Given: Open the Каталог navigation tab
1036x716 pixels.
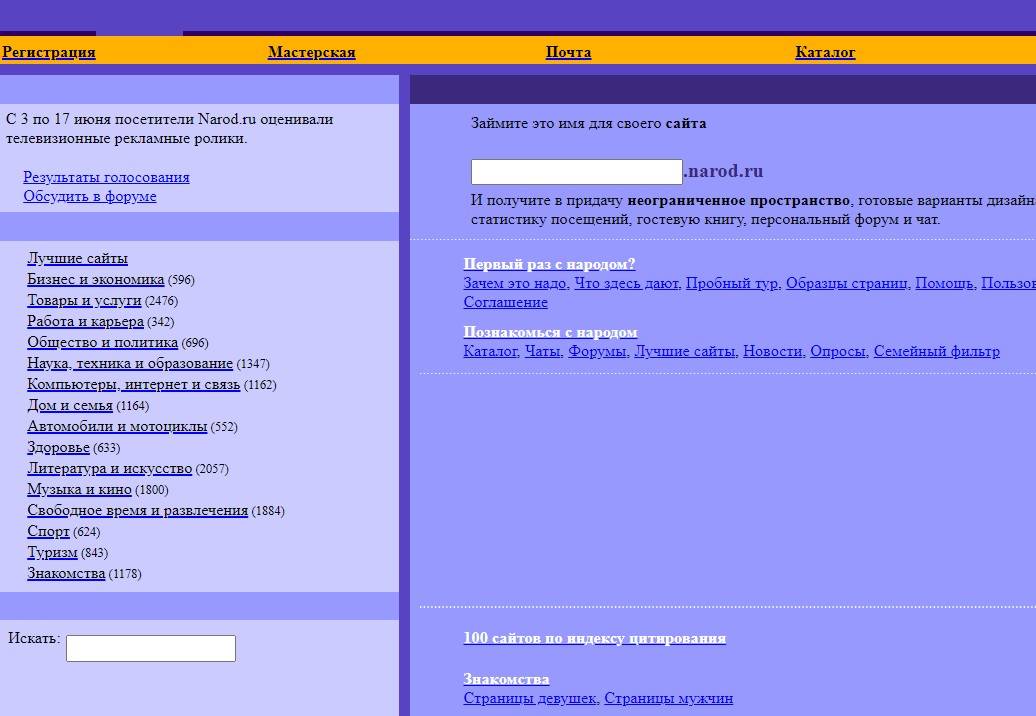Looking at the screenshot, I should click(x=825, y=52).
